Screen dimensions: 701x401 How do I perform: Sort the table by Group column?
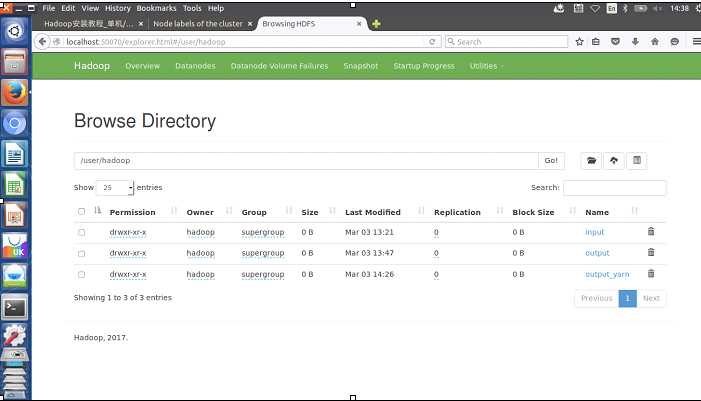(254, 212)
